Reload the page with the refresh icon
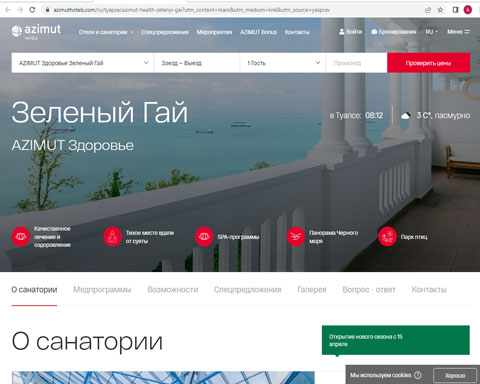Screen dimensions: 480x384 click(32, 10)
